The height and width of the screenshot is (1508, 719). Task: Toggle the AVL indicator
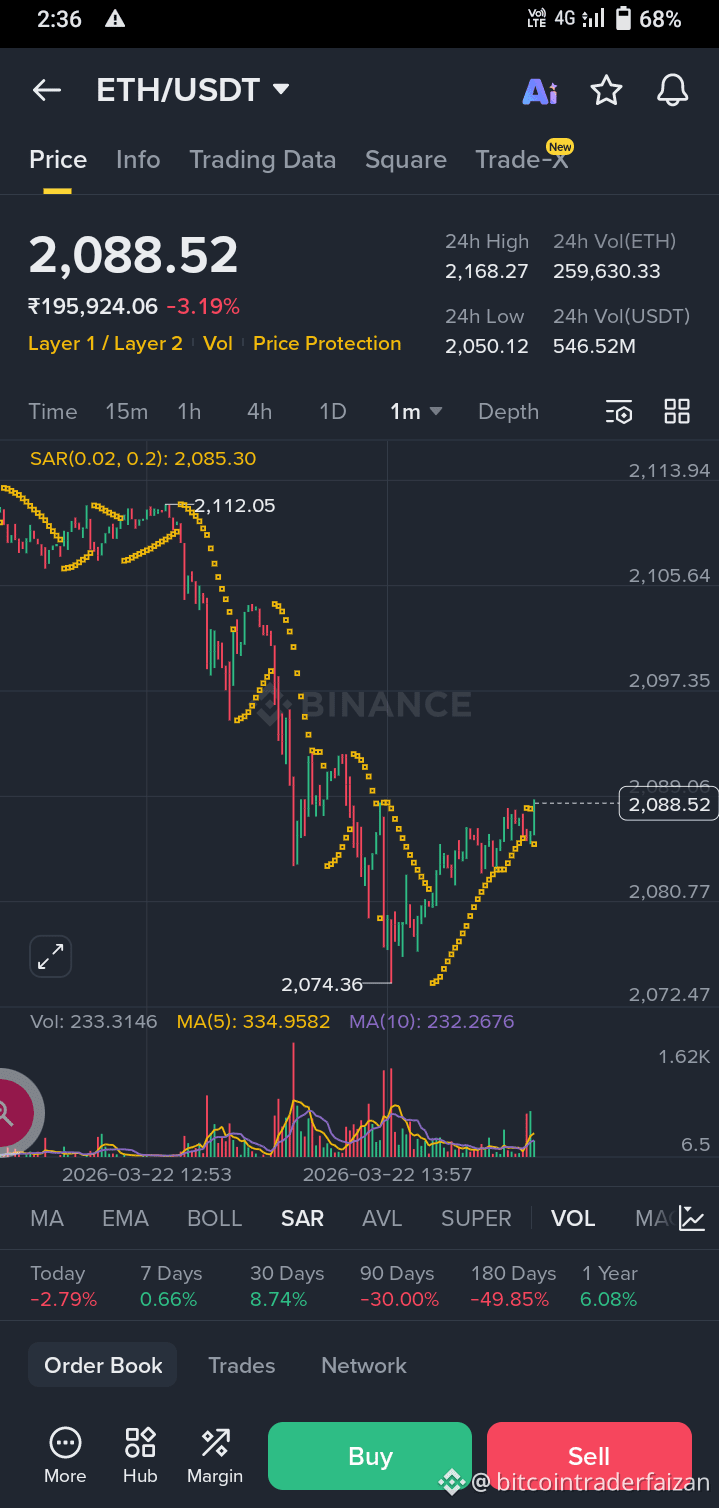(x=382, y=1218)
